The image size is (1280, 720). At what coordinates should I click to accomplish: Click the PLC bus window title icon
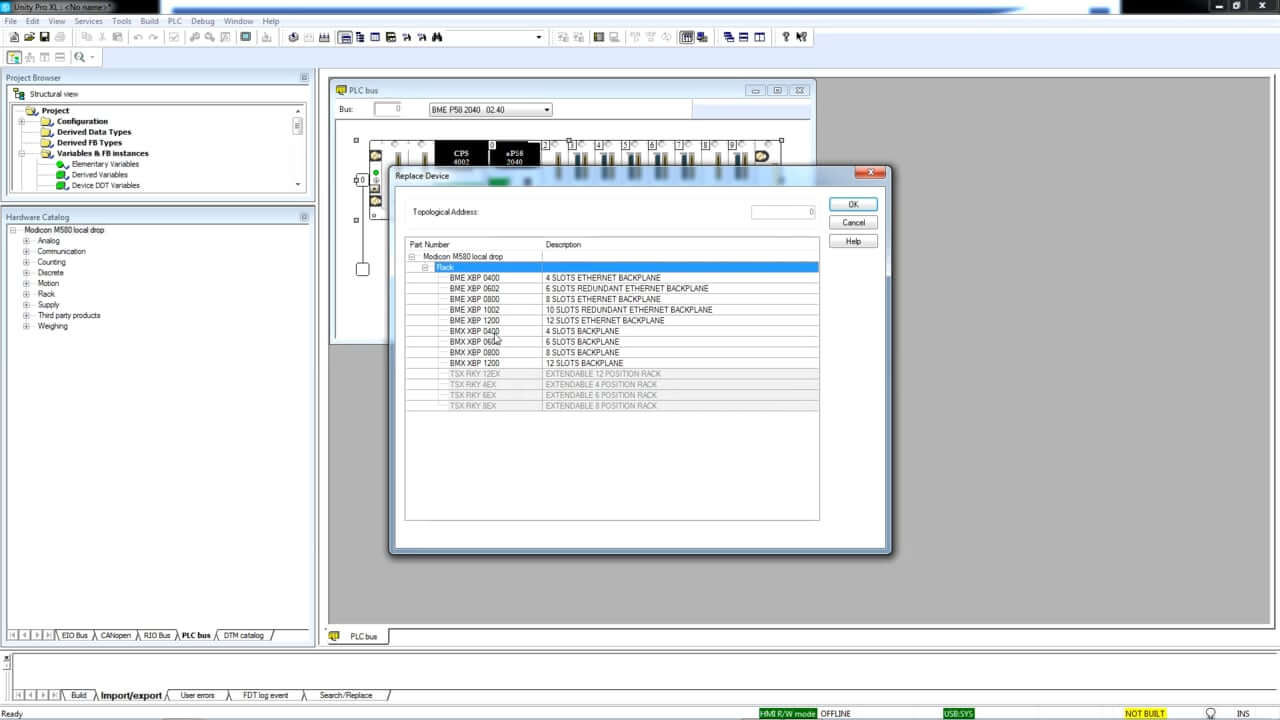(x=341, y=90)
